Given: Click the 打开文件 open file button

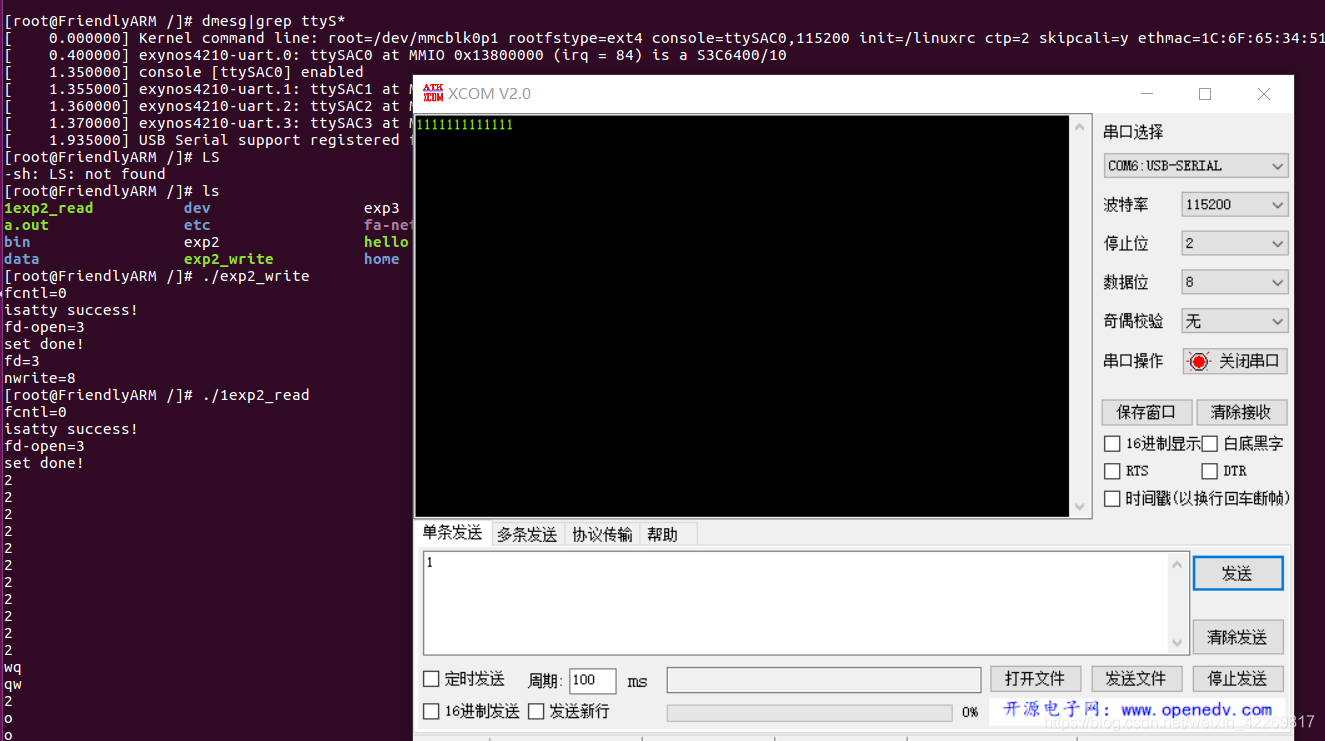Looking at the screenshot, I should click(1035, 679).
